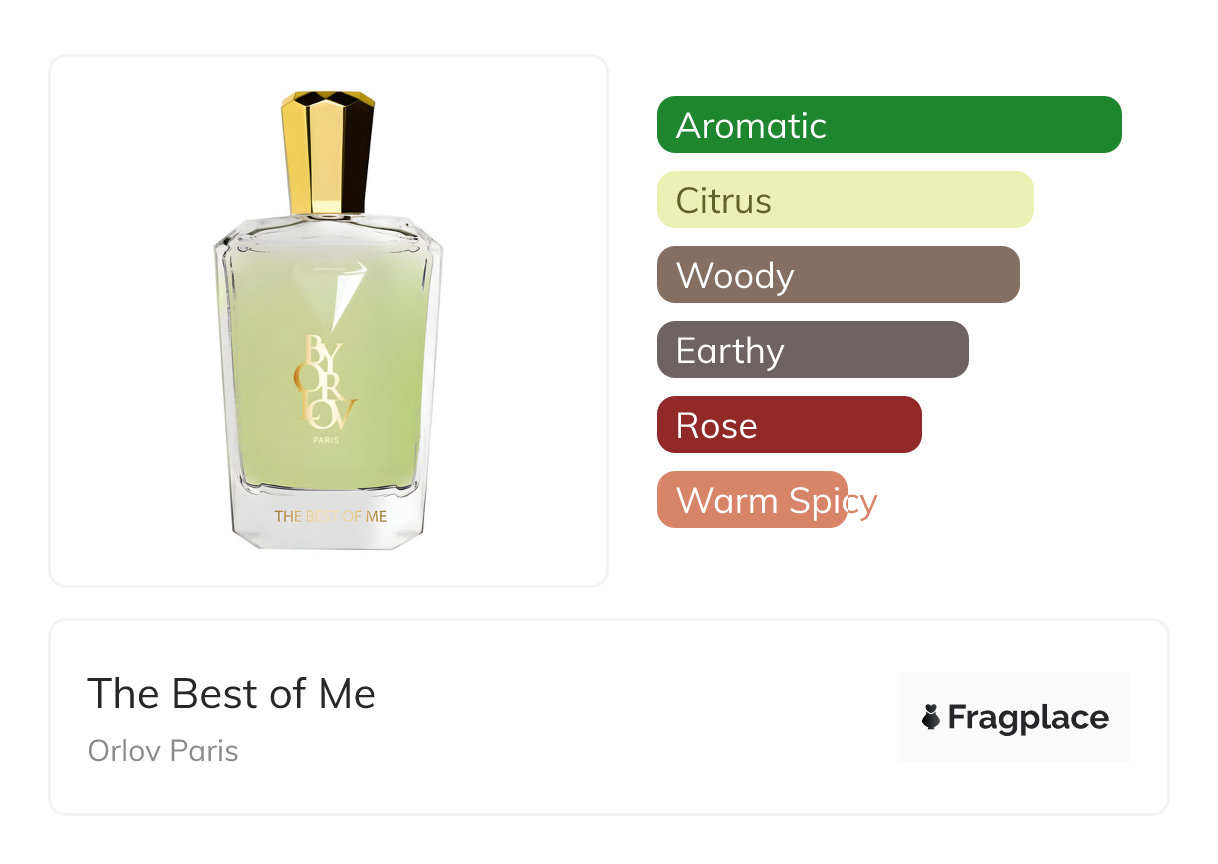Click the gold faceted bottle cap
The width and height of the screenshot is (1218, 864).
pos(328,153)
